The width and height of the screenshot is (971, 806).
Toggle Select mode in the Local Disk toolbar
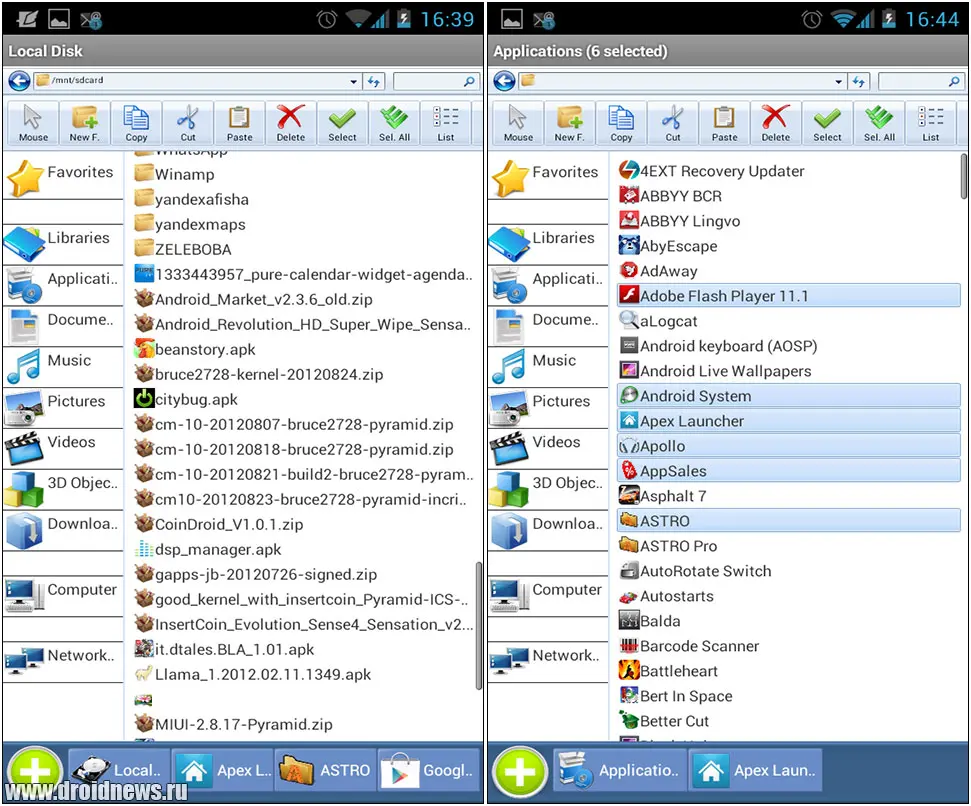[x=342, y=123]
